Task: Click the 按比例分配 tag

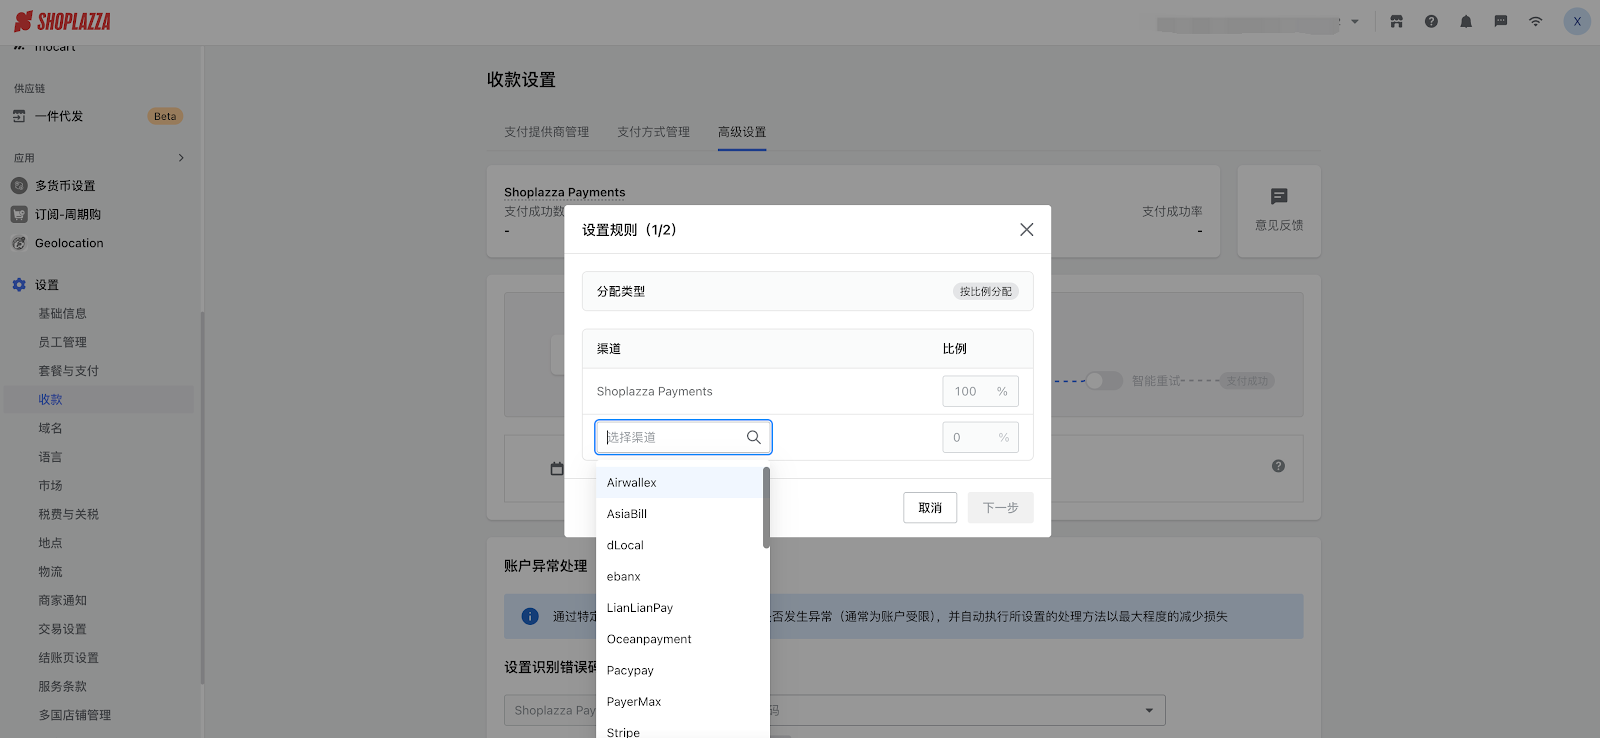Action: [x=985, y=291]
